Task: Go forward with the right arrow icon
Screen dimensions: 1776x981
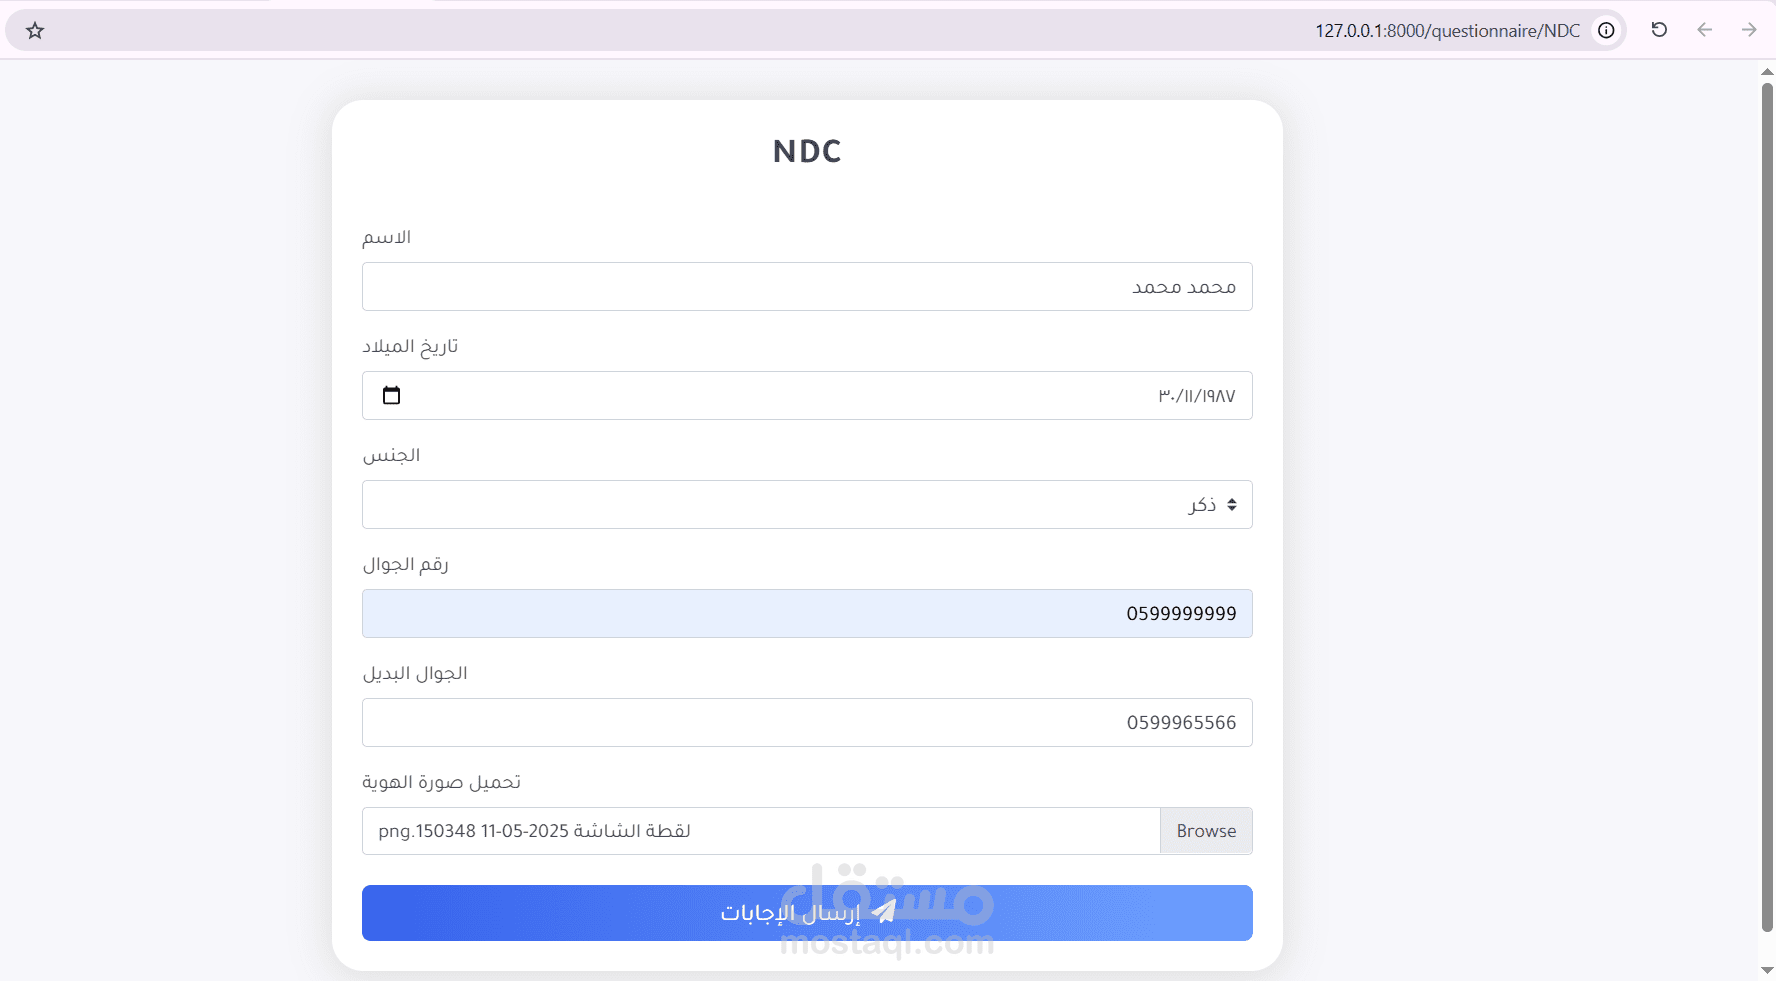Action: (1749, 30)
